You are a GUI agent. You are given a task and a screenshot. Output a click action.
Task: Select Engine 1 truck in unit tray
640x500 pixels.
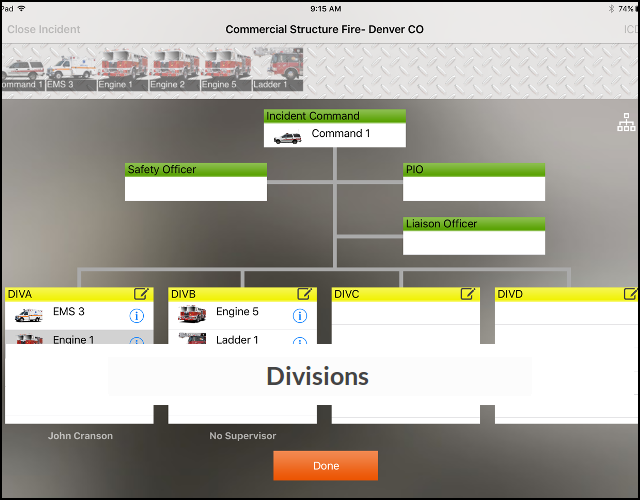(122, 70)
